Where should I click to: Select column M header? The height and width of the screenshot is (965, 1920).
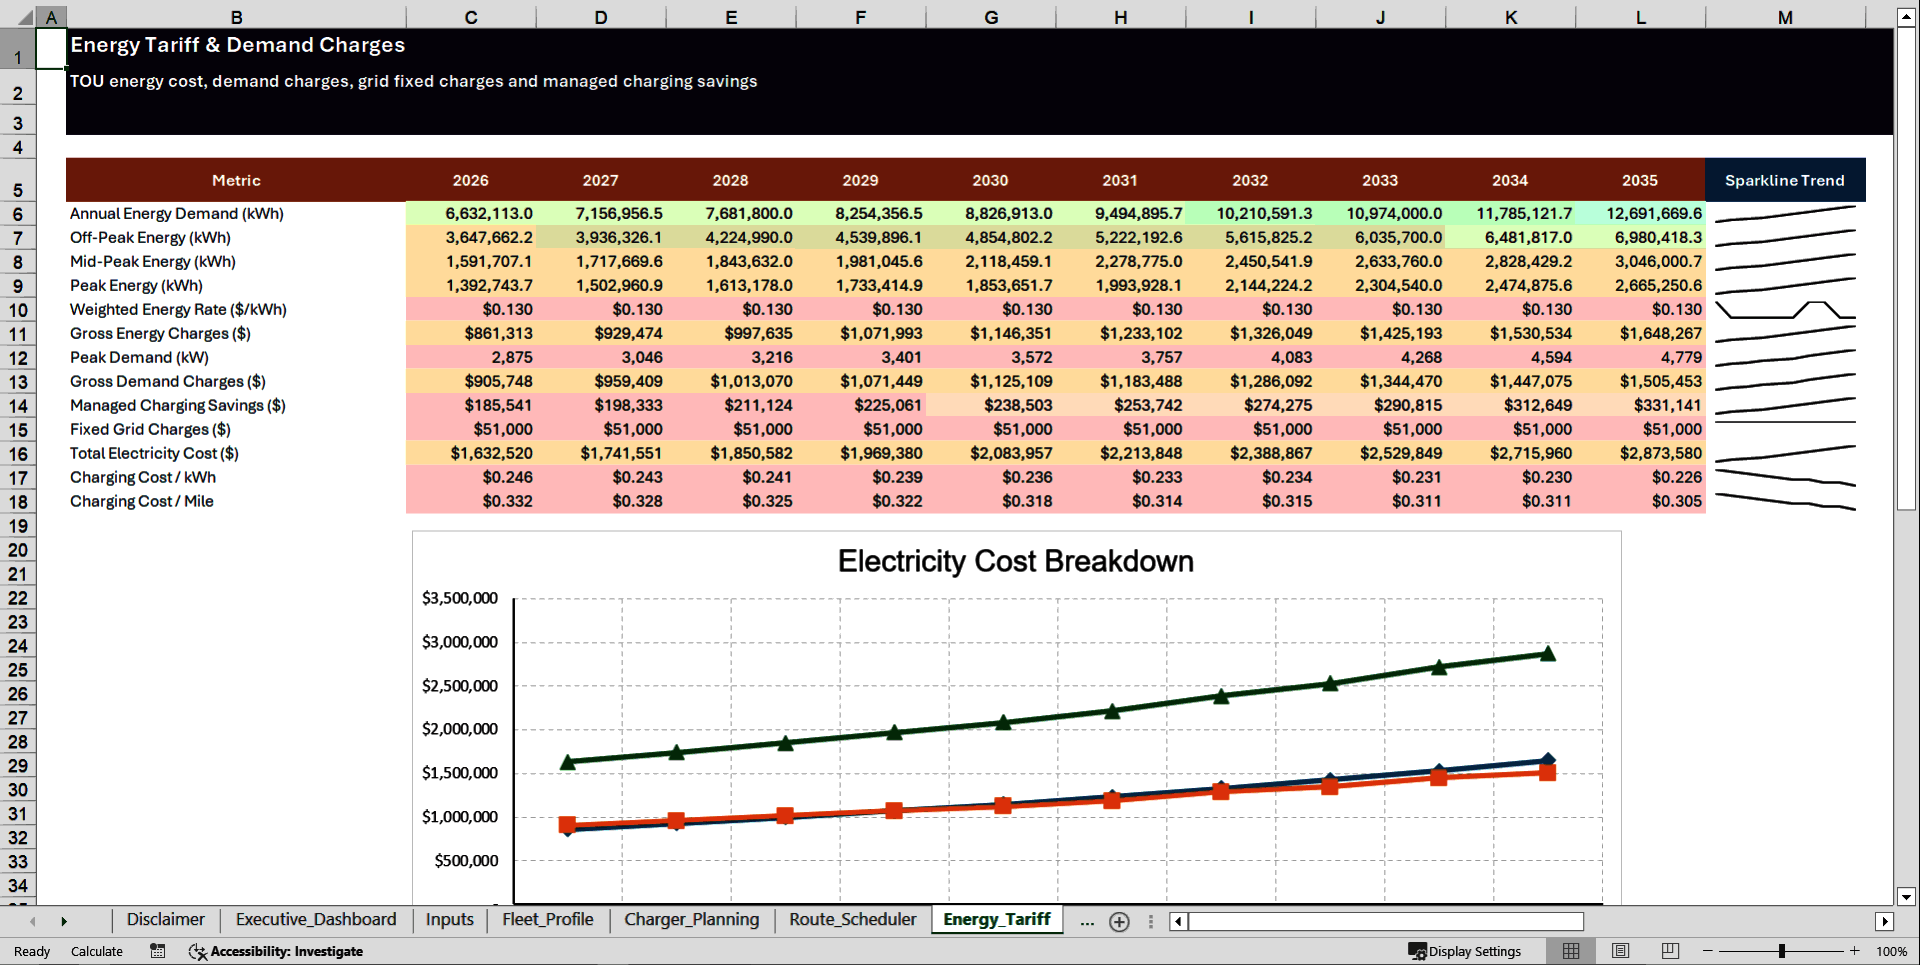[x=1785, y=17]
